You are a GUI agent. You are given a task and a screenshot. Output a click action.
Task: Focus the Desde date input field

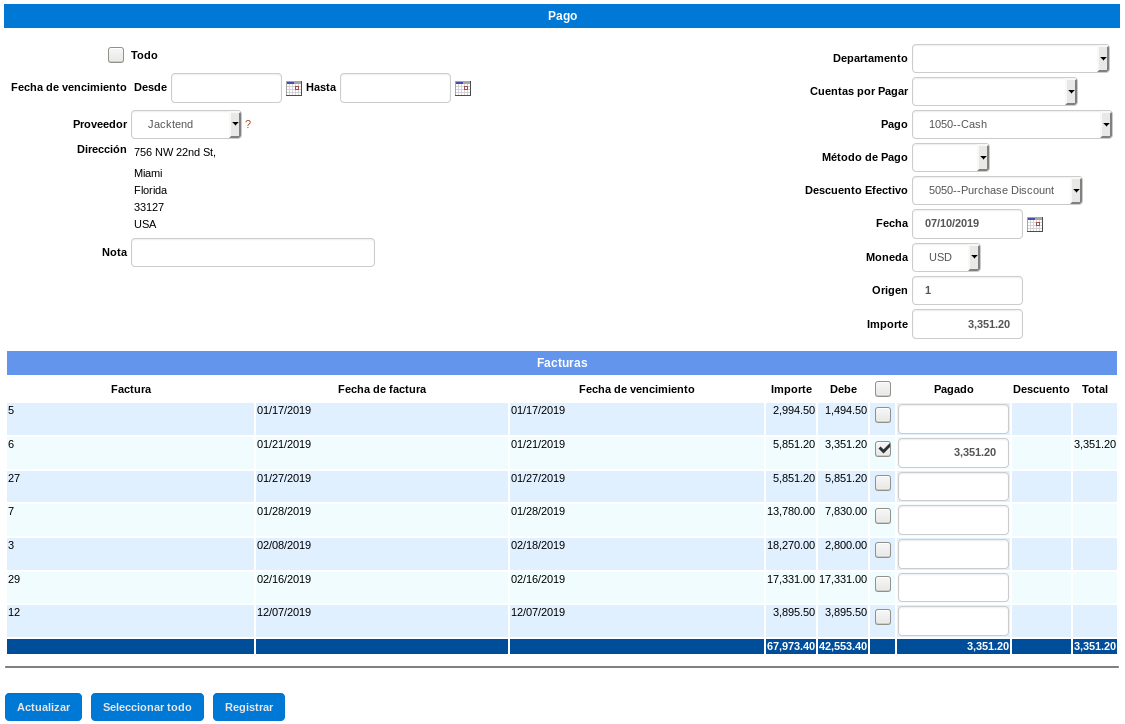[227, 88]
